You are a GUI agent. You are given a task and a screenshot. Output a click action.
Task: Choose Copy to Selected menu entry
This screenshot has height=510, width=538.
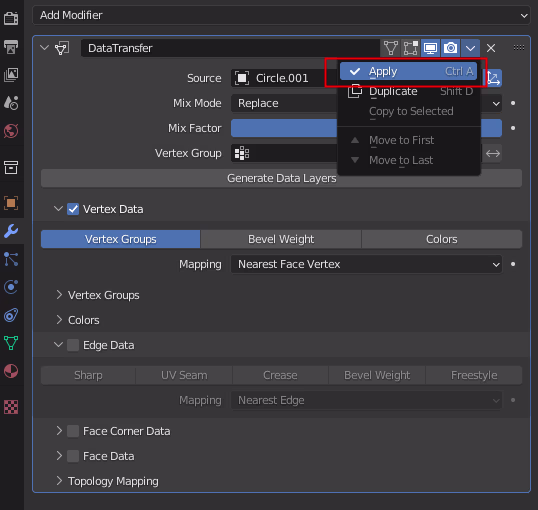pos(408,111)
